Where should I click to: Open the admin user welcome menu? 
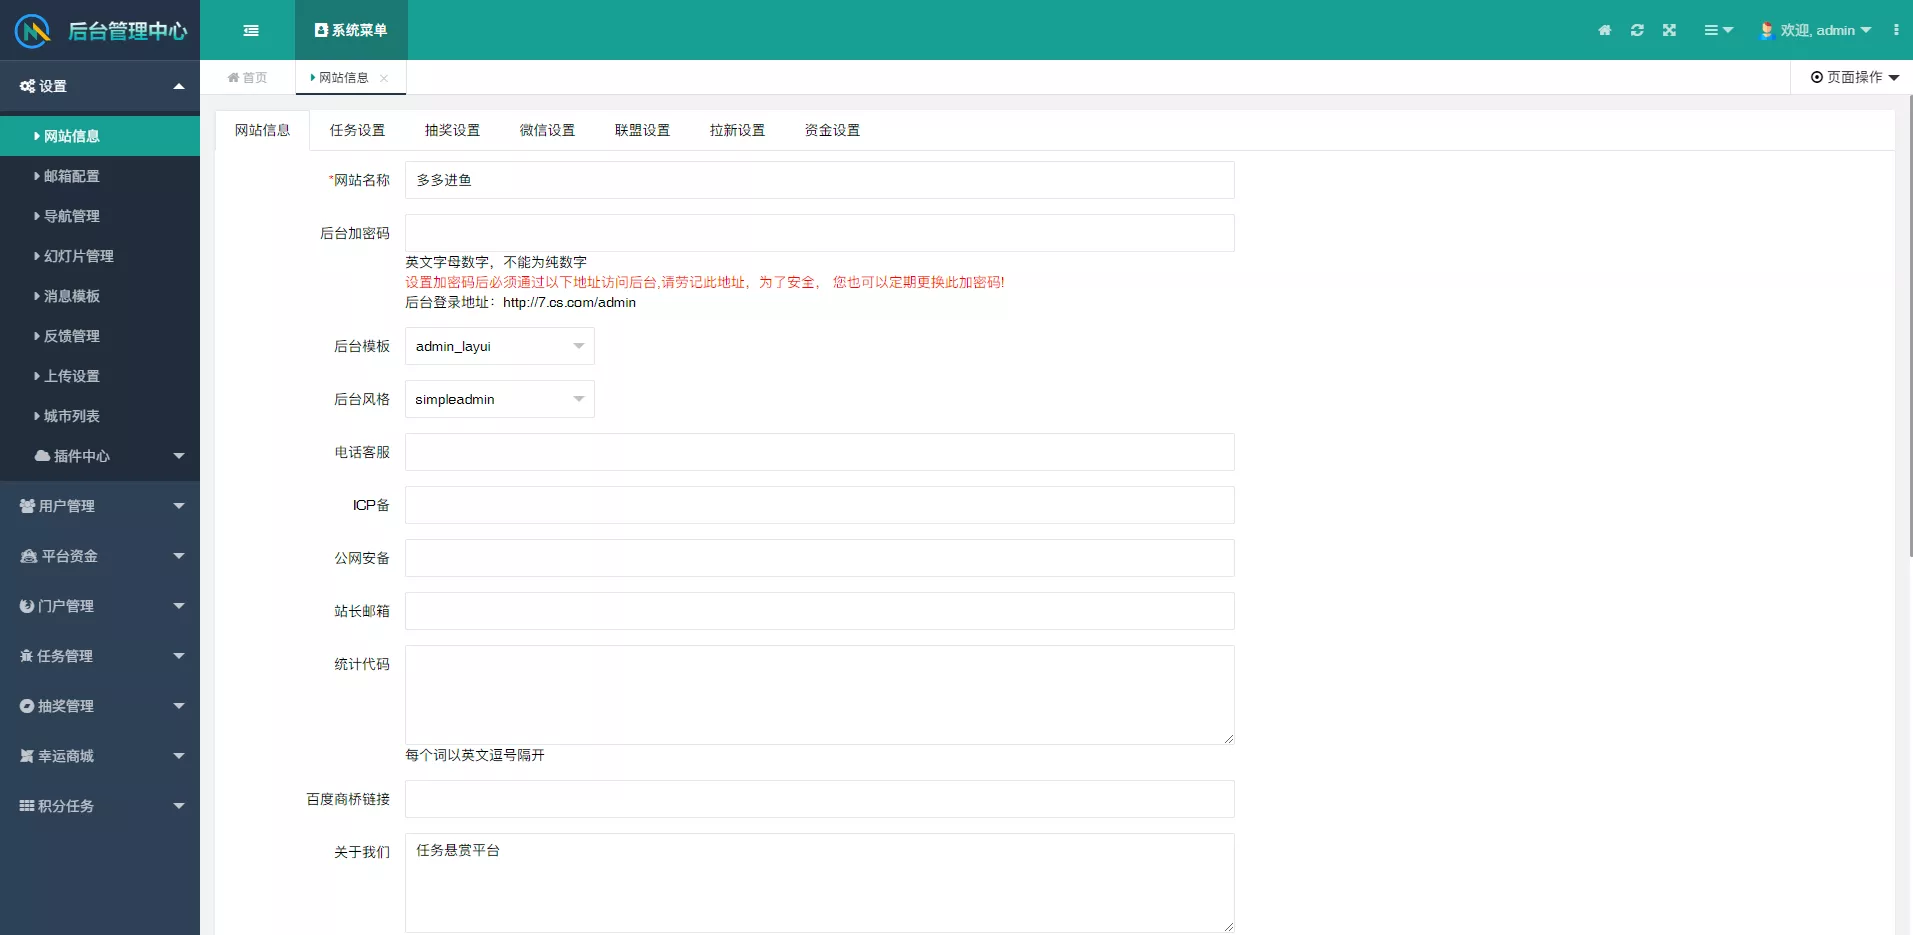pyautogui.click(x=1816, y=30)
